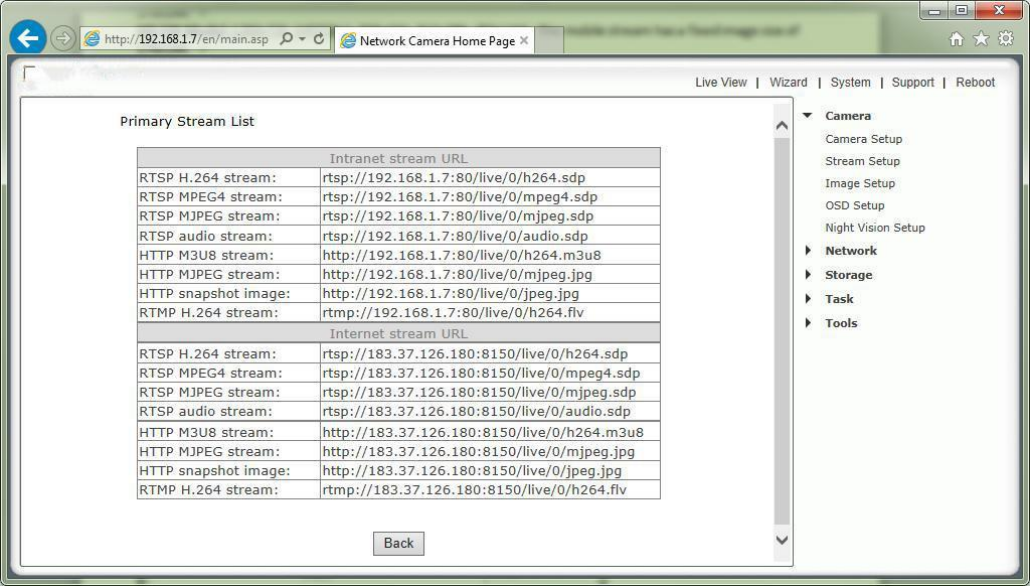Open System menu

(x=850, y=82)
